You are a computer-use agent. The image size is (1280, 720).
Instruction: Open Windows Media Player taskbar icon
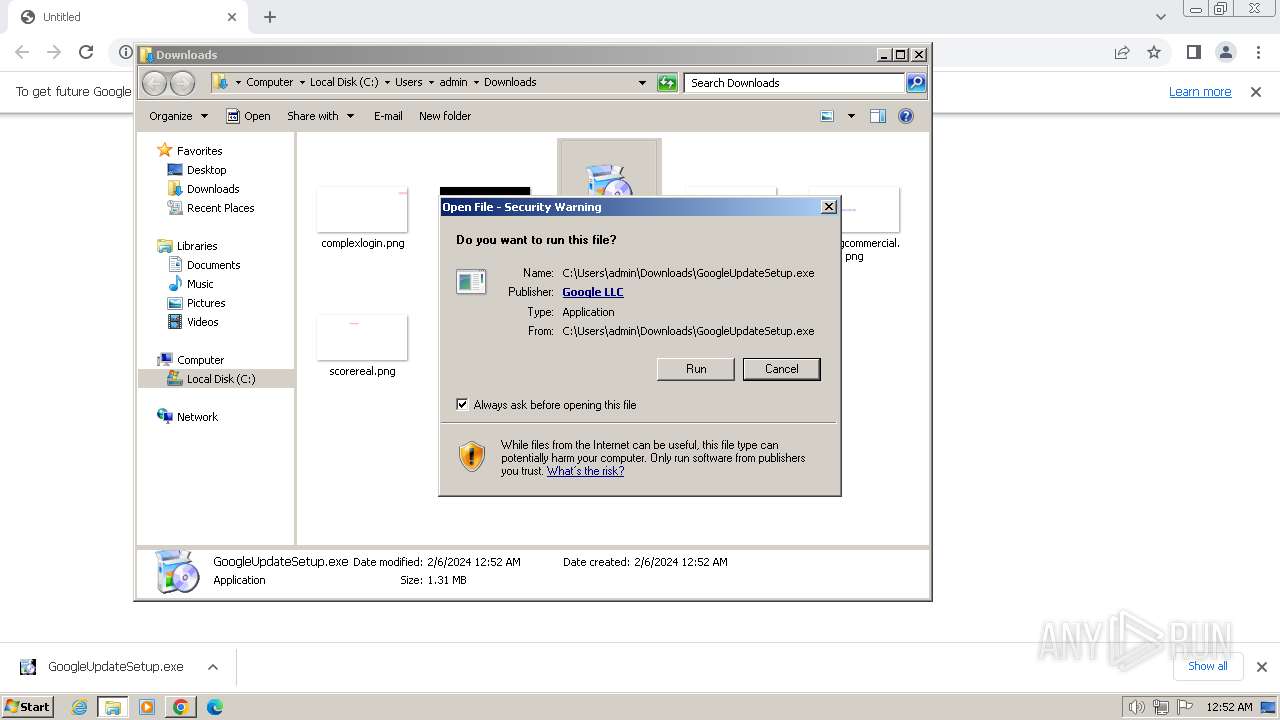coord(147,707)
